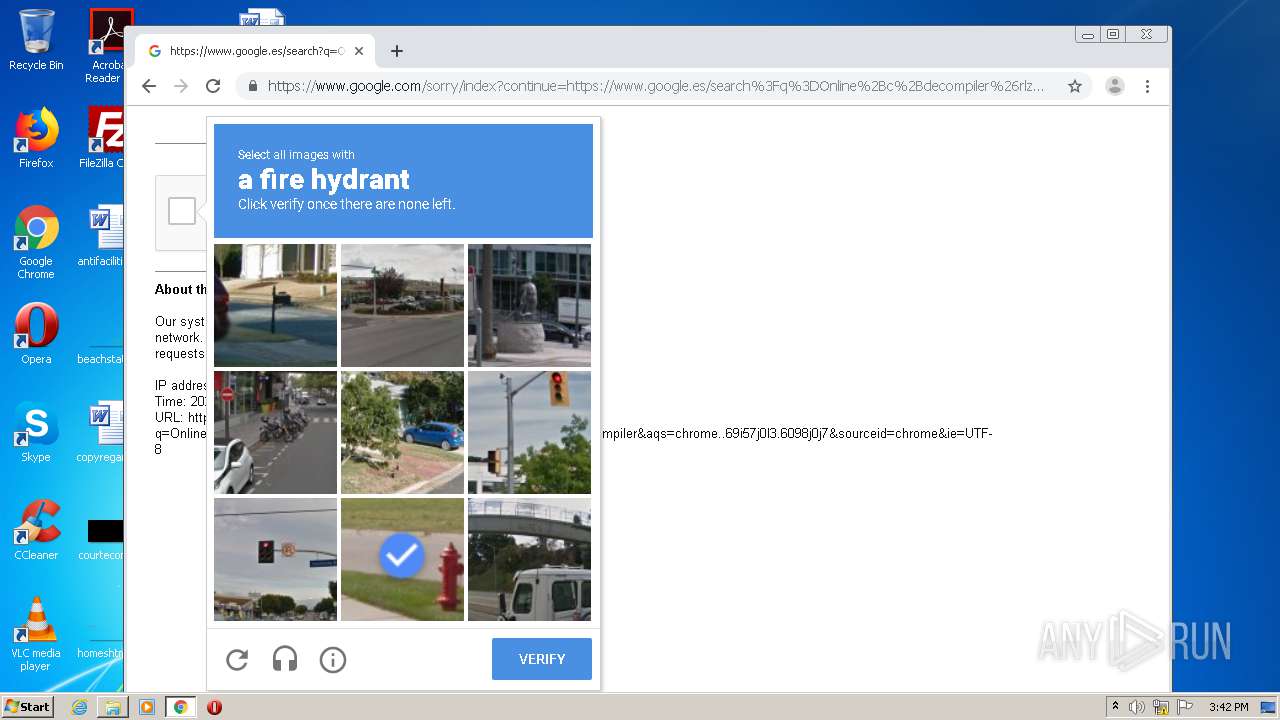
Task: Open Skype desktop shortcut
Action: 36,432
